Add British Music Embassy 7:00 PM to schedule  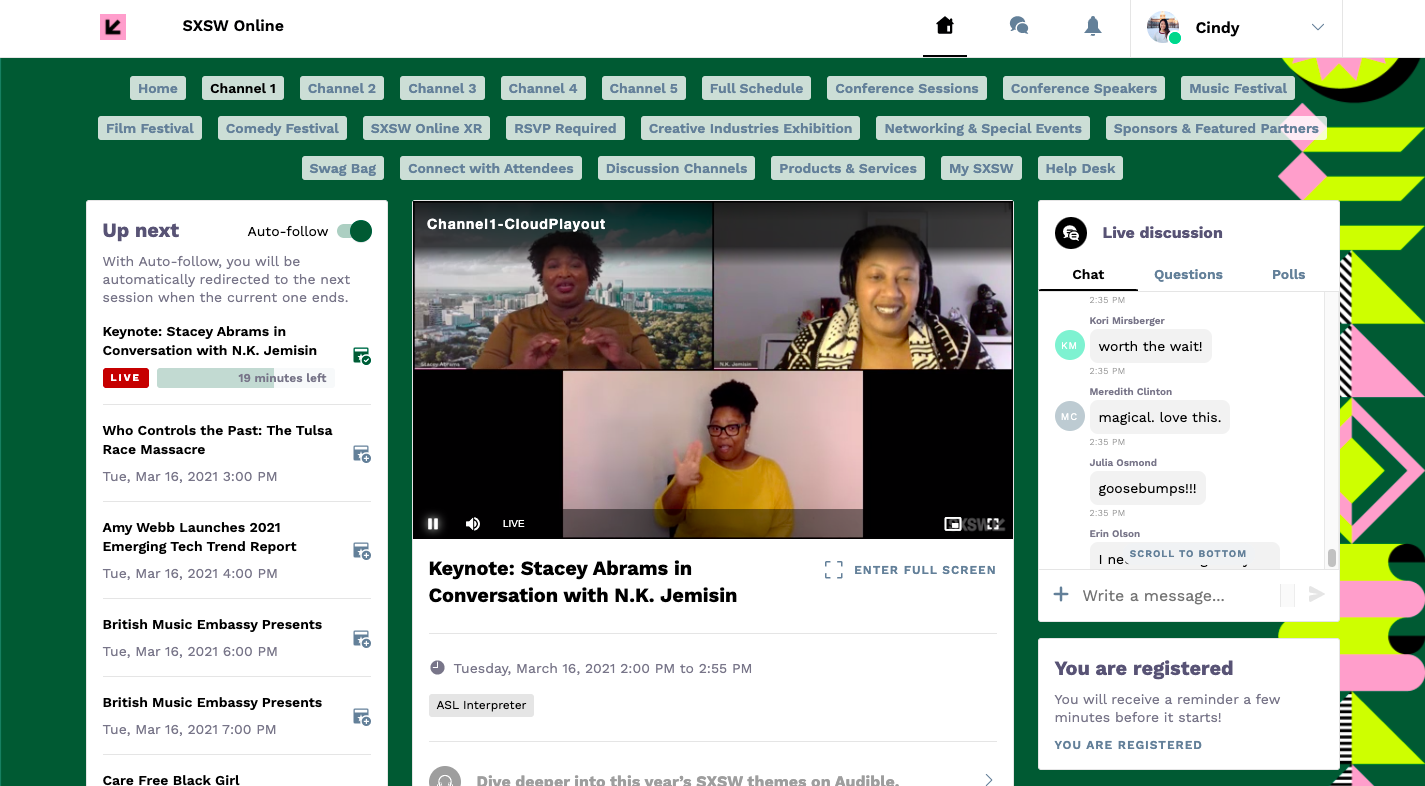pos(362,717)
